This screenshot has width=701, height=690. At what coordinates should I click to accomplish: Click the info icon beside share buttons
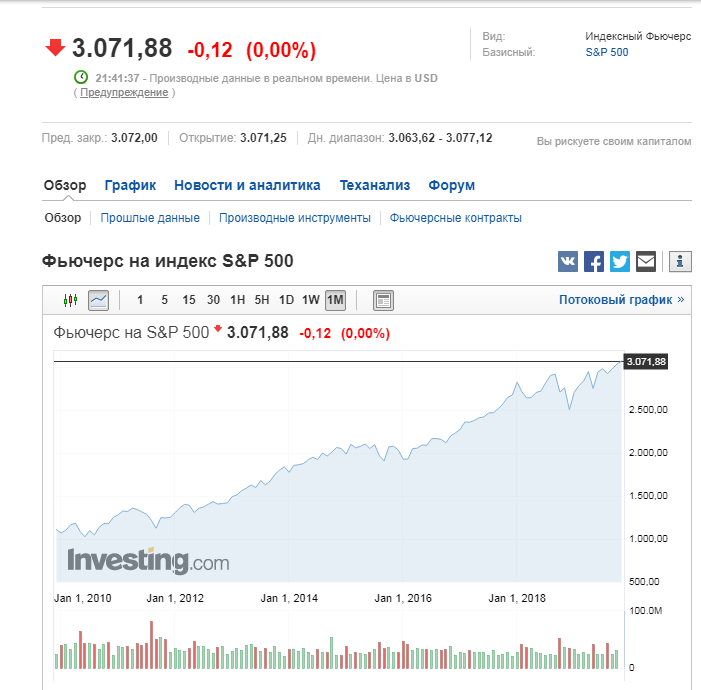(x=680, y=262)
